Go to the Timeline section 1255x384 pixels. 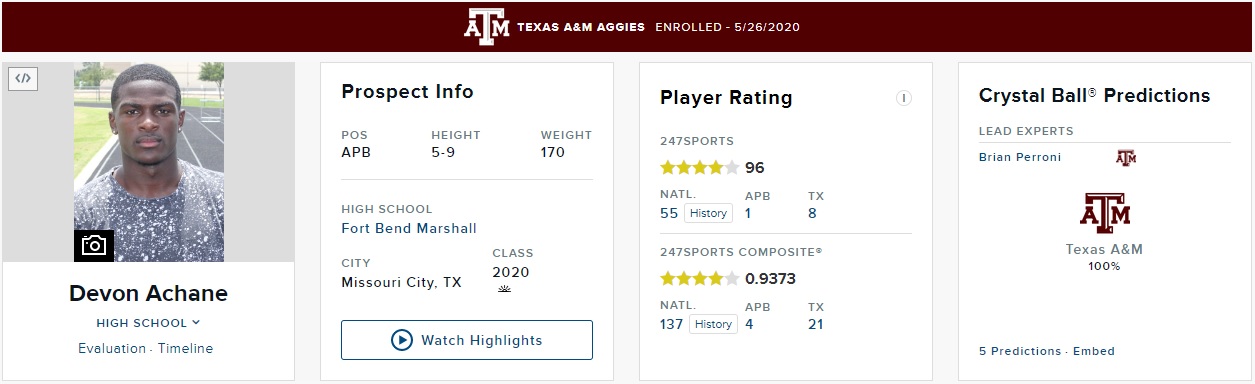click(185, 348)
